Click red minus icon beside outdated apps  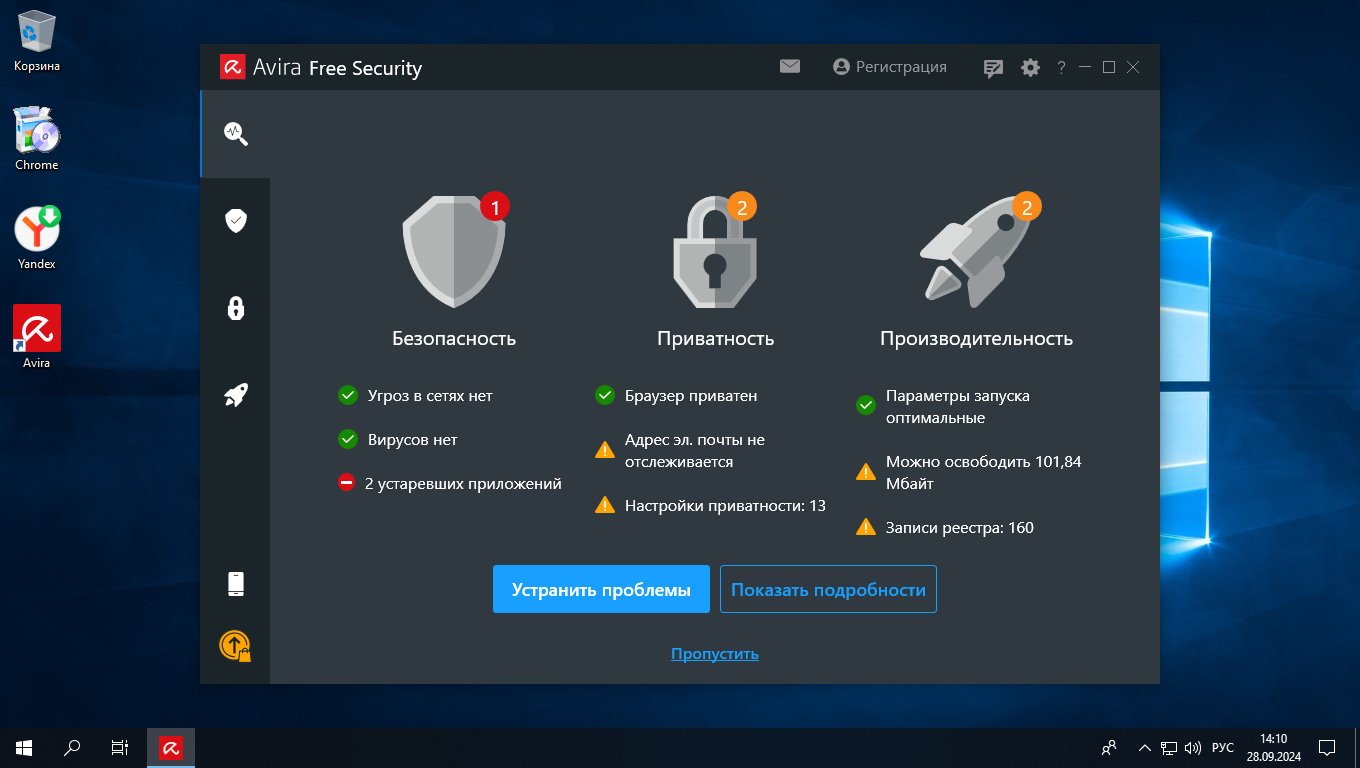tap(347, 484)
